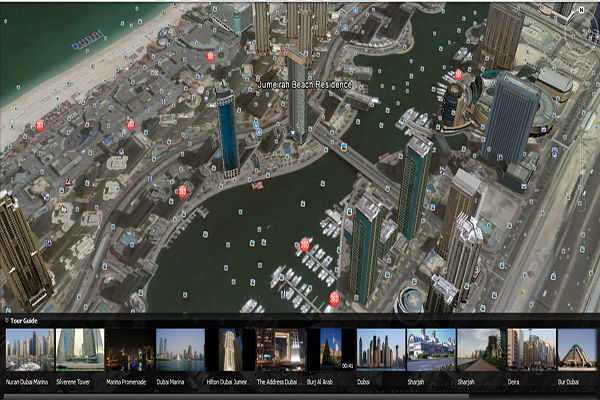Open the Deira tour thumbnail
This screenshot has height=400, width=600.
532,350
